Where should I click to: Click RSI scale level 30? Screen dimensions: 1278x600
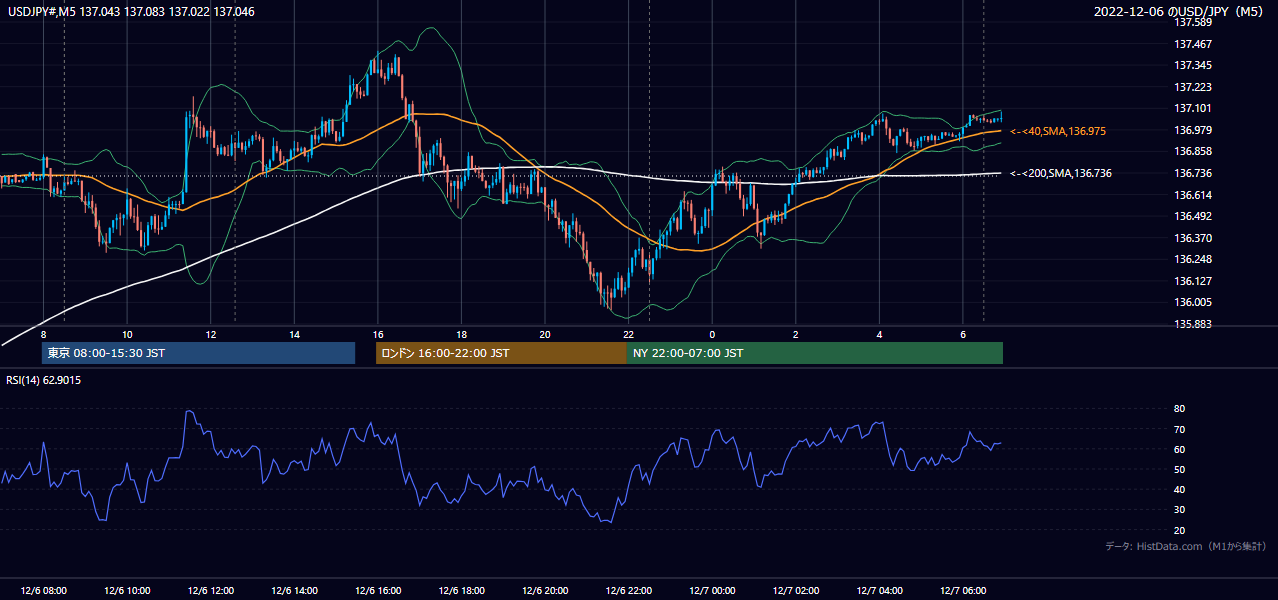[1179, 509]
